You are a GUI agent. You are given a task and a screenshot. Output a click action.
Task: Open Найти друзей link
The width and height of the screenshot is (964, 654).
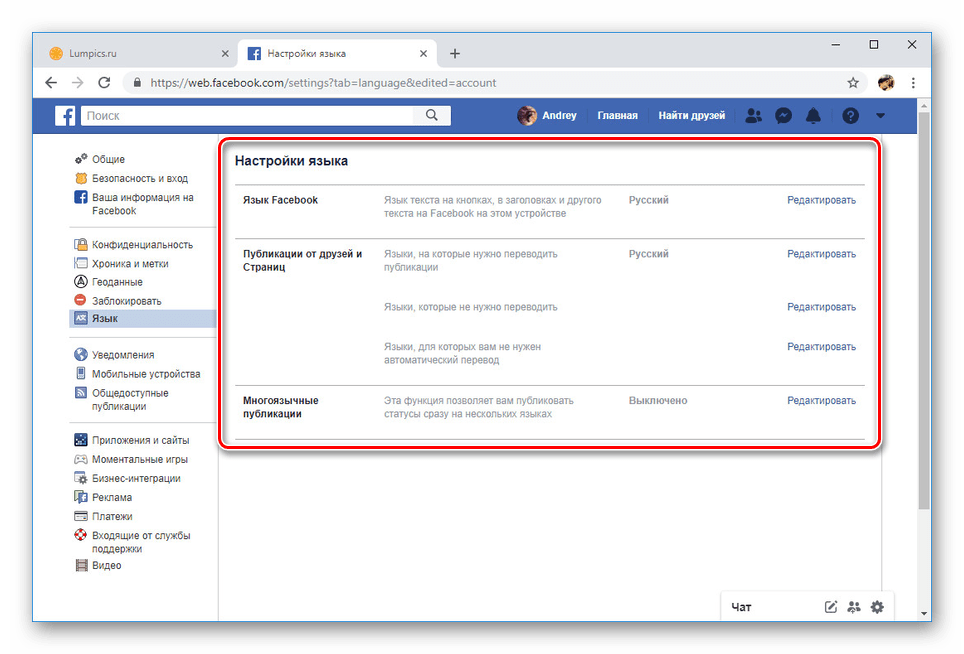pyautogui.click(x=692, y=116)
